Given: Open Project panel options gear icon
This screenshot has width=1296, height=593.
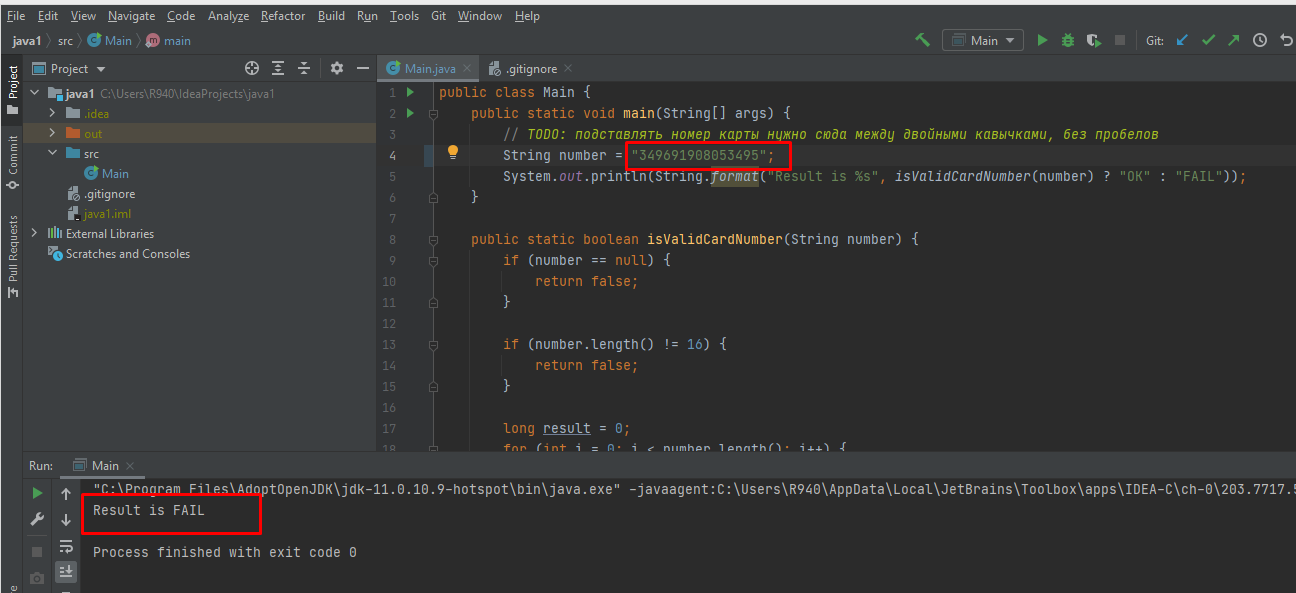Looking at the screenshot, I should [337, 68].
